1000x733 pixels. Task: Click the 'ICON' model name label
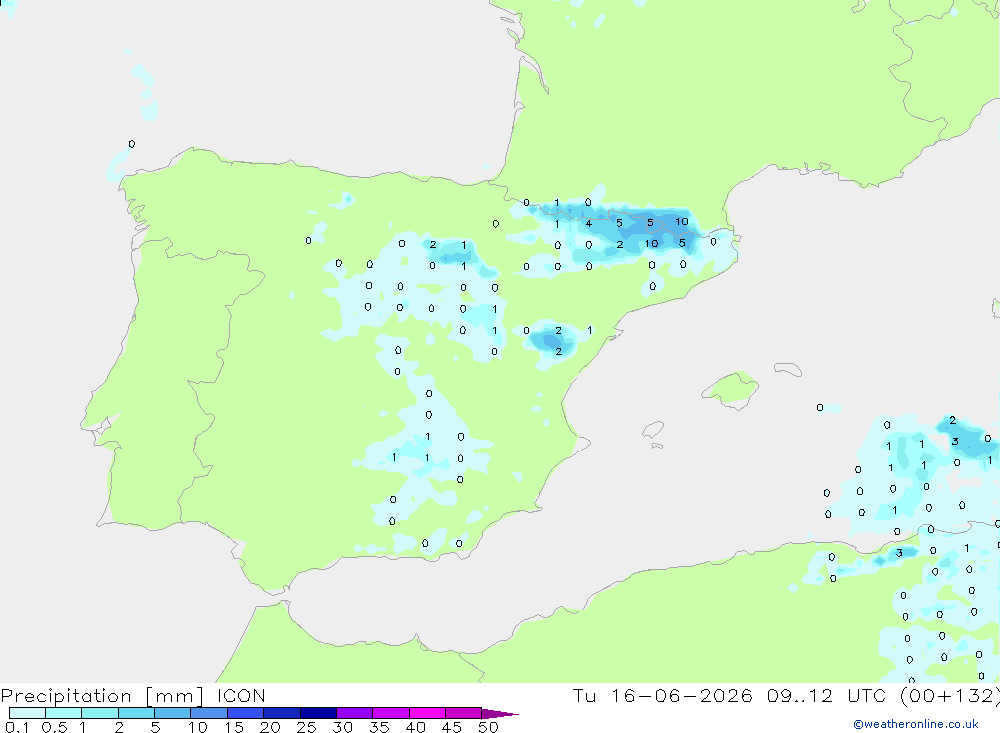[x=241, y=695]
